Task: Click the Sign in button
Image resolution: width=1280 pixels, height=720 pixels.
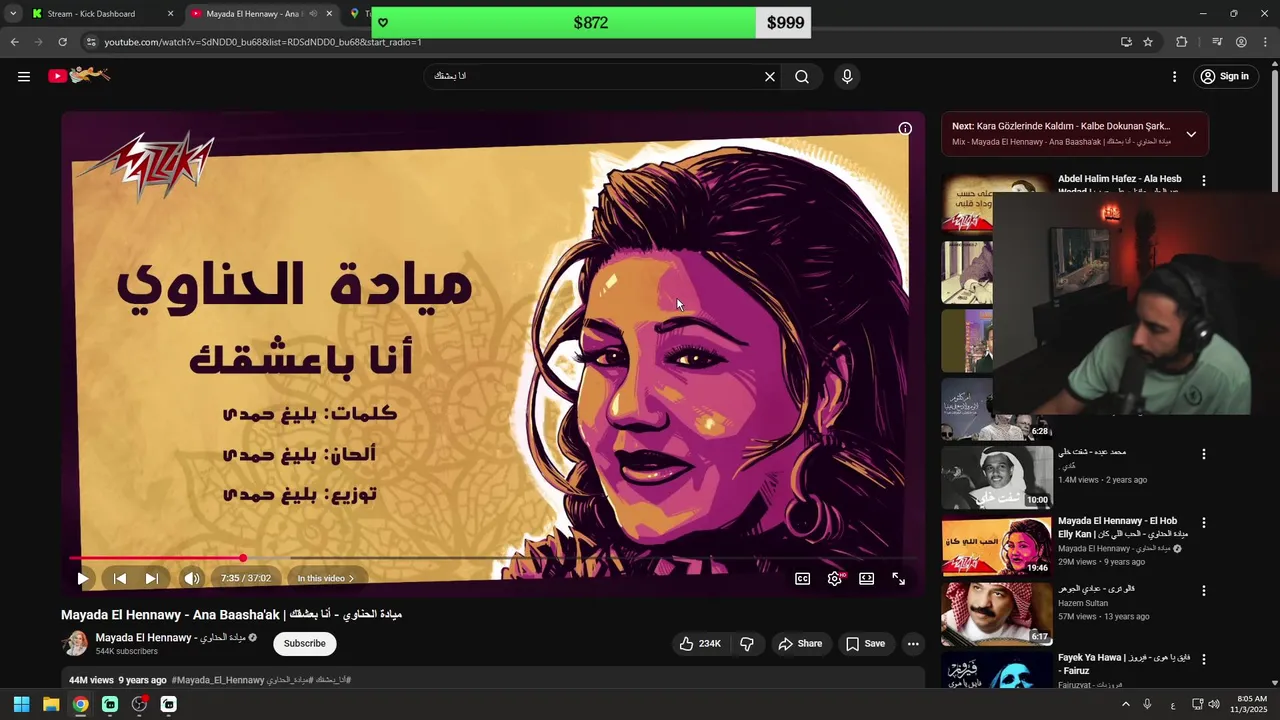Action: click(x=1224, y=76)
